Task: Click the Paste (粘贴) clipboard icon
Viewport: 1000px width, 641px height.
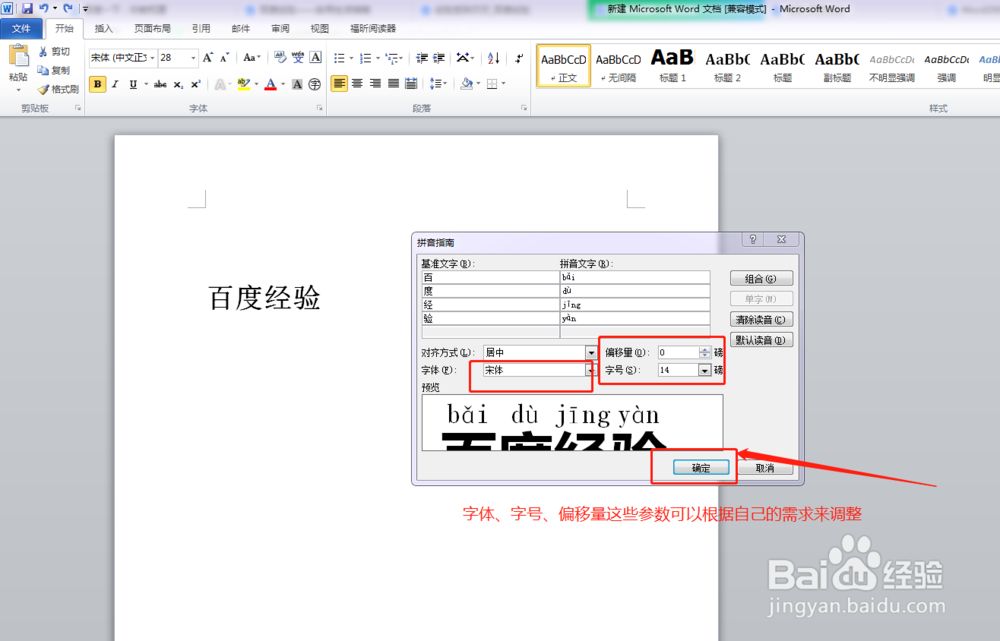Action: tap(18, 56)
